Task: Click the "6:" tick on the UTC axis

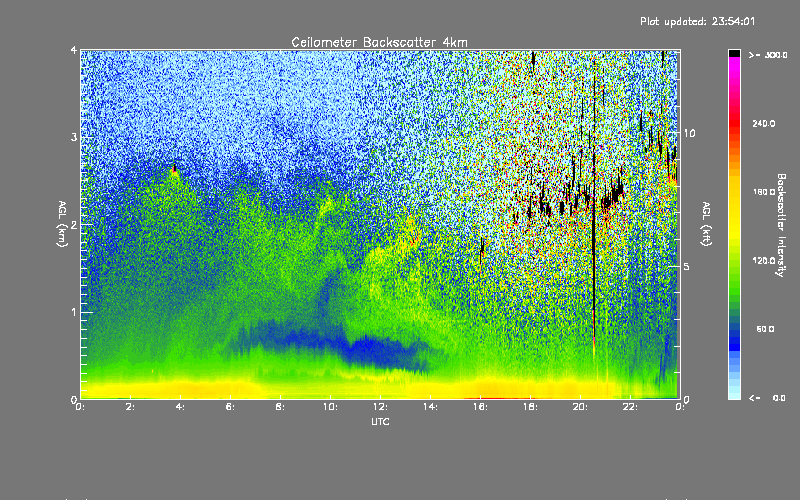Action: point(230,407)
